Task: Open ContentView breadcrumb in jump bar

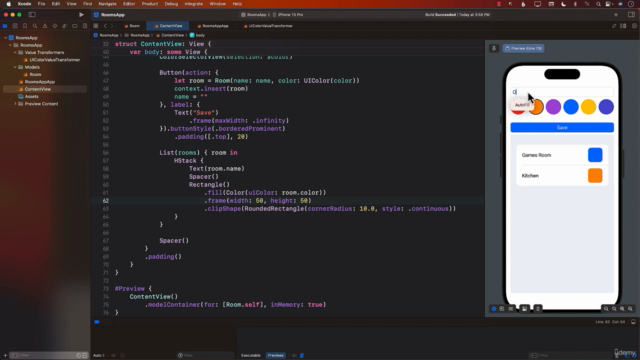Action: (169, 35)
